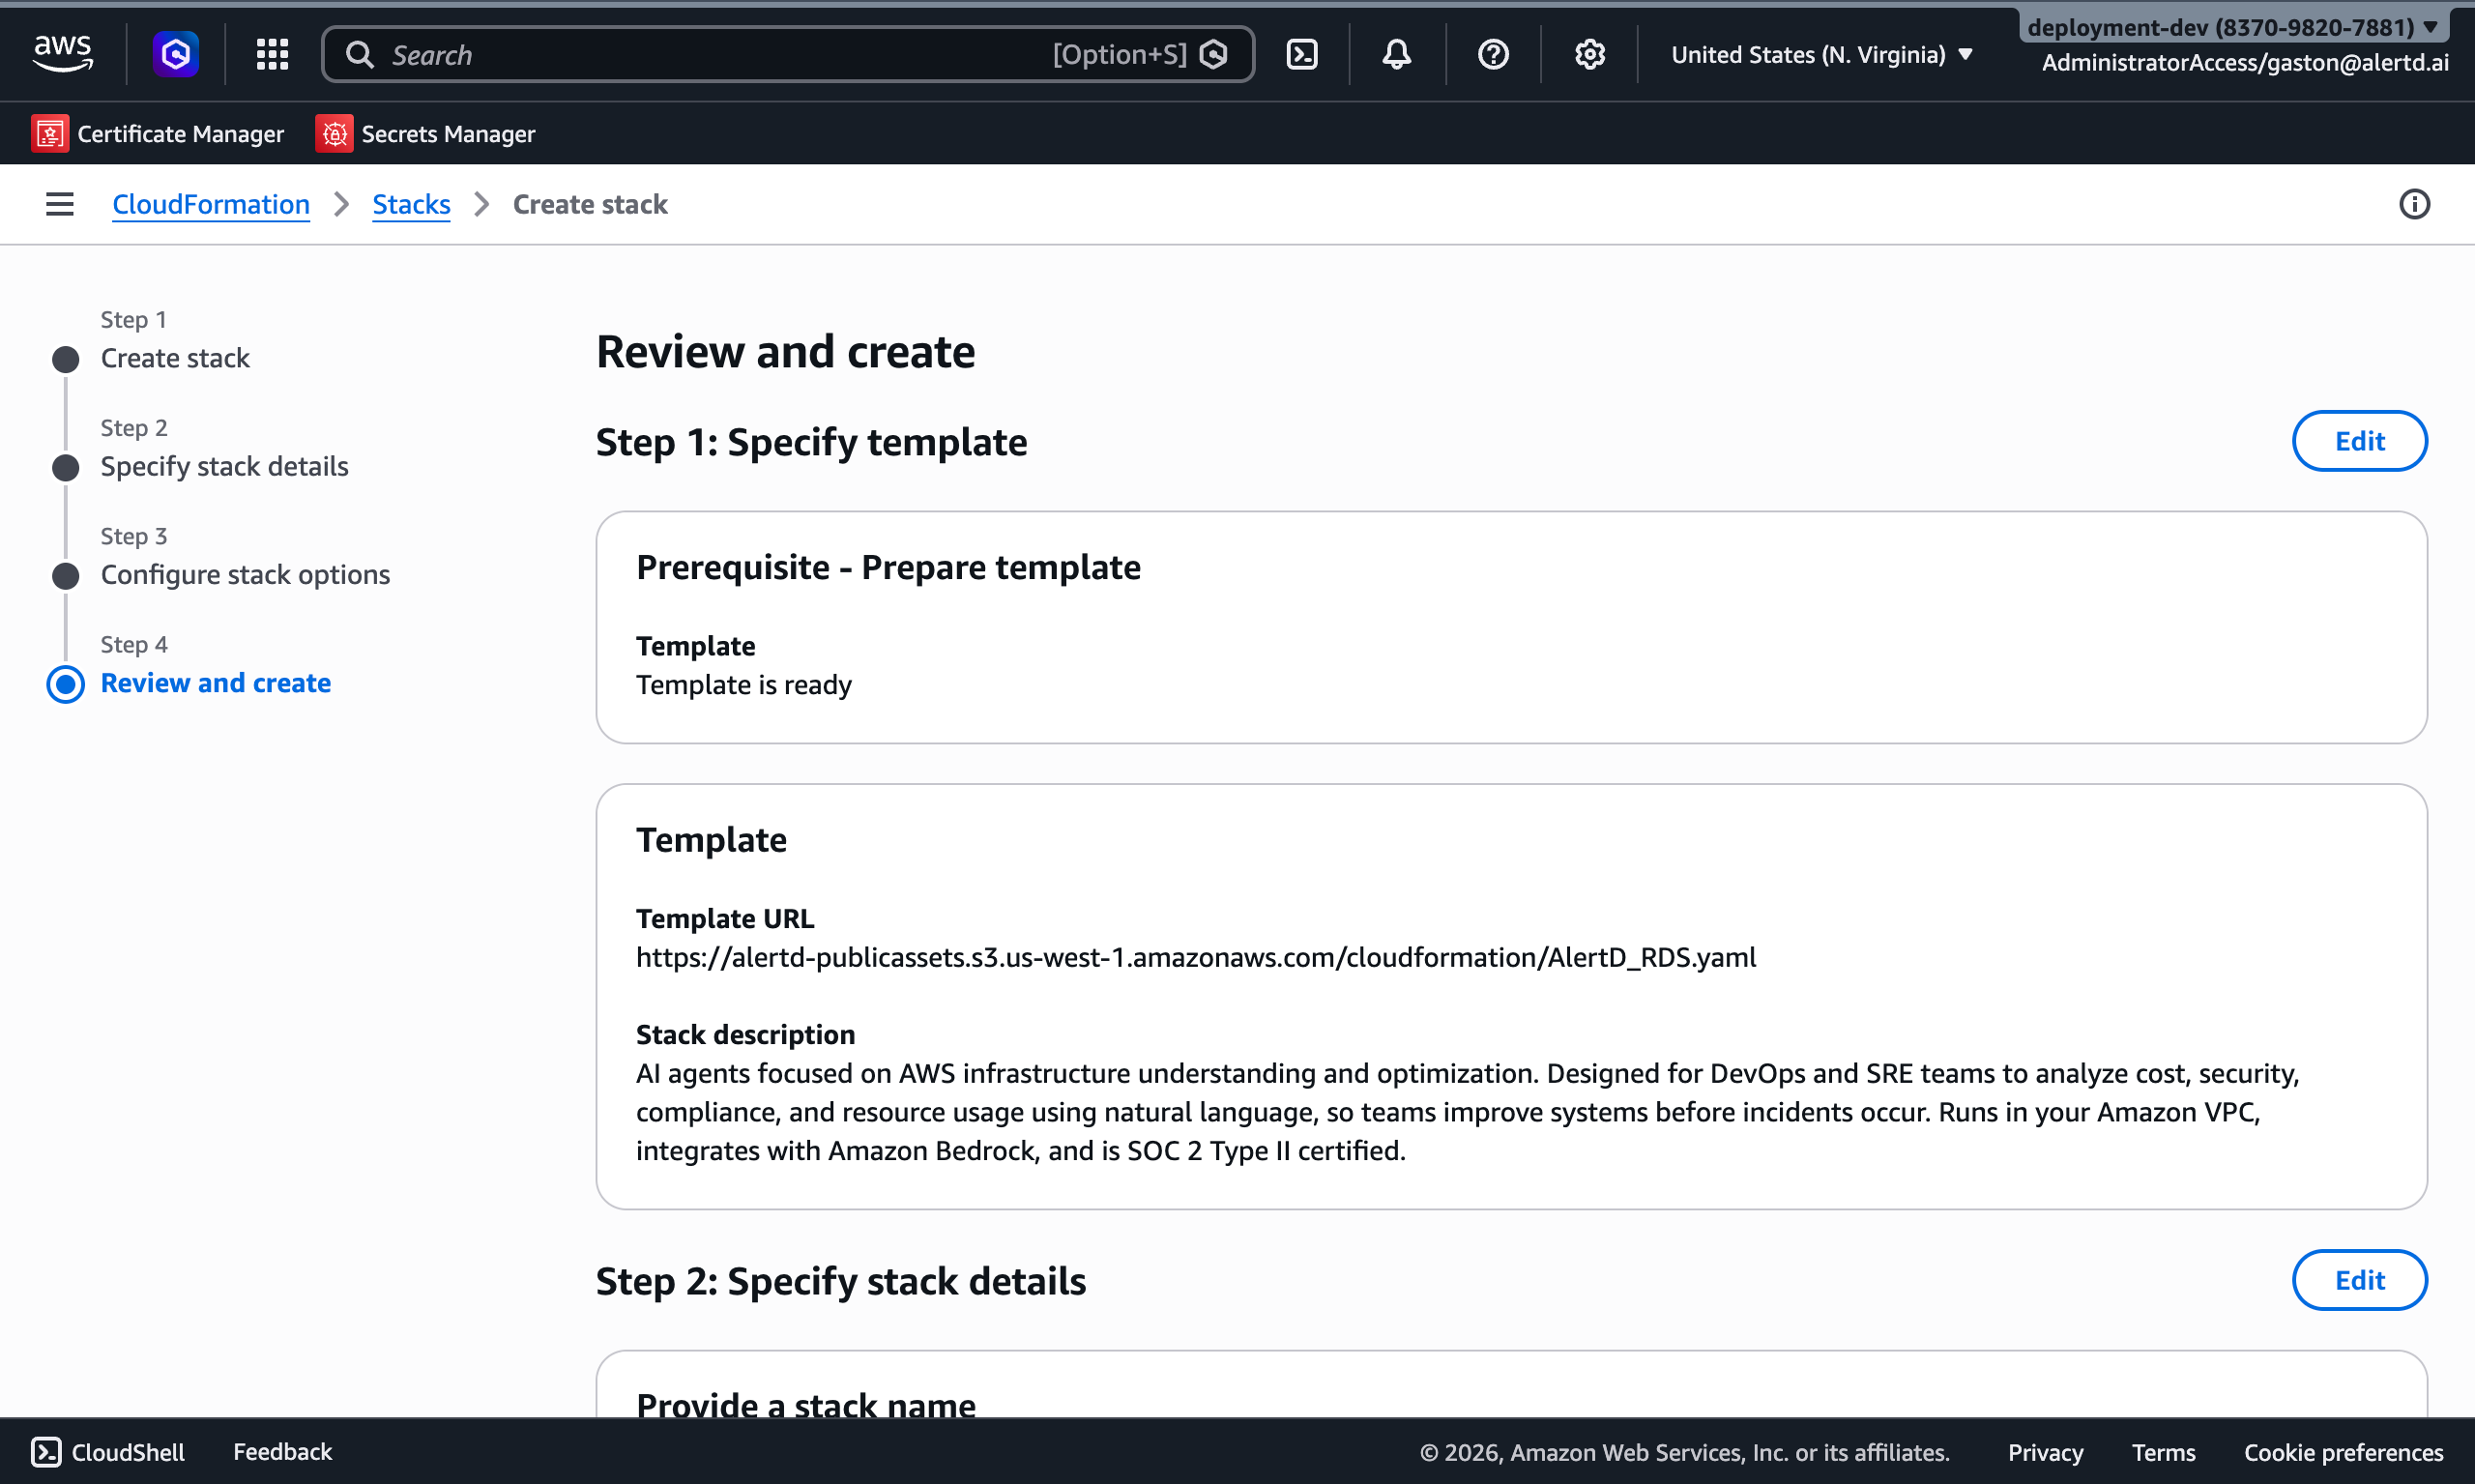Viewport: 2475px width, 1484px height.
Task: Edit Step 1: Specify template
Action: coord(2359,441)
